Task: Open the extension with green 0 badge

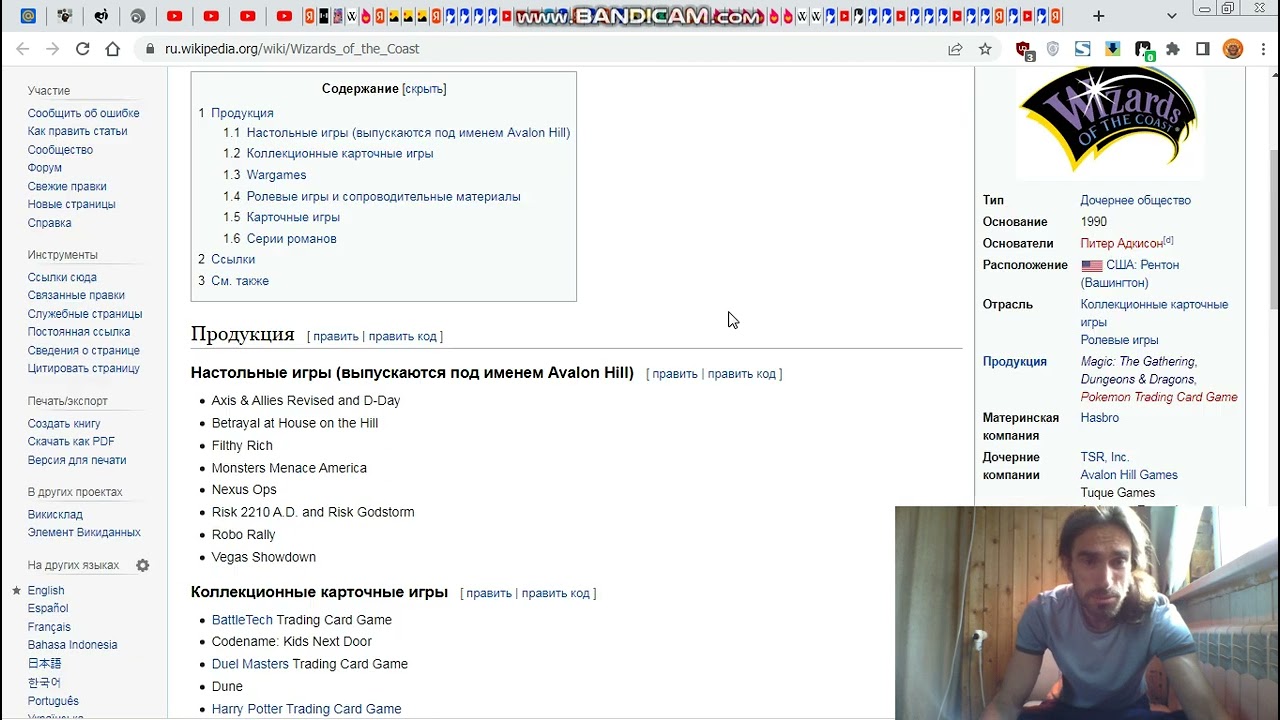Action: tap(1144, 50)
